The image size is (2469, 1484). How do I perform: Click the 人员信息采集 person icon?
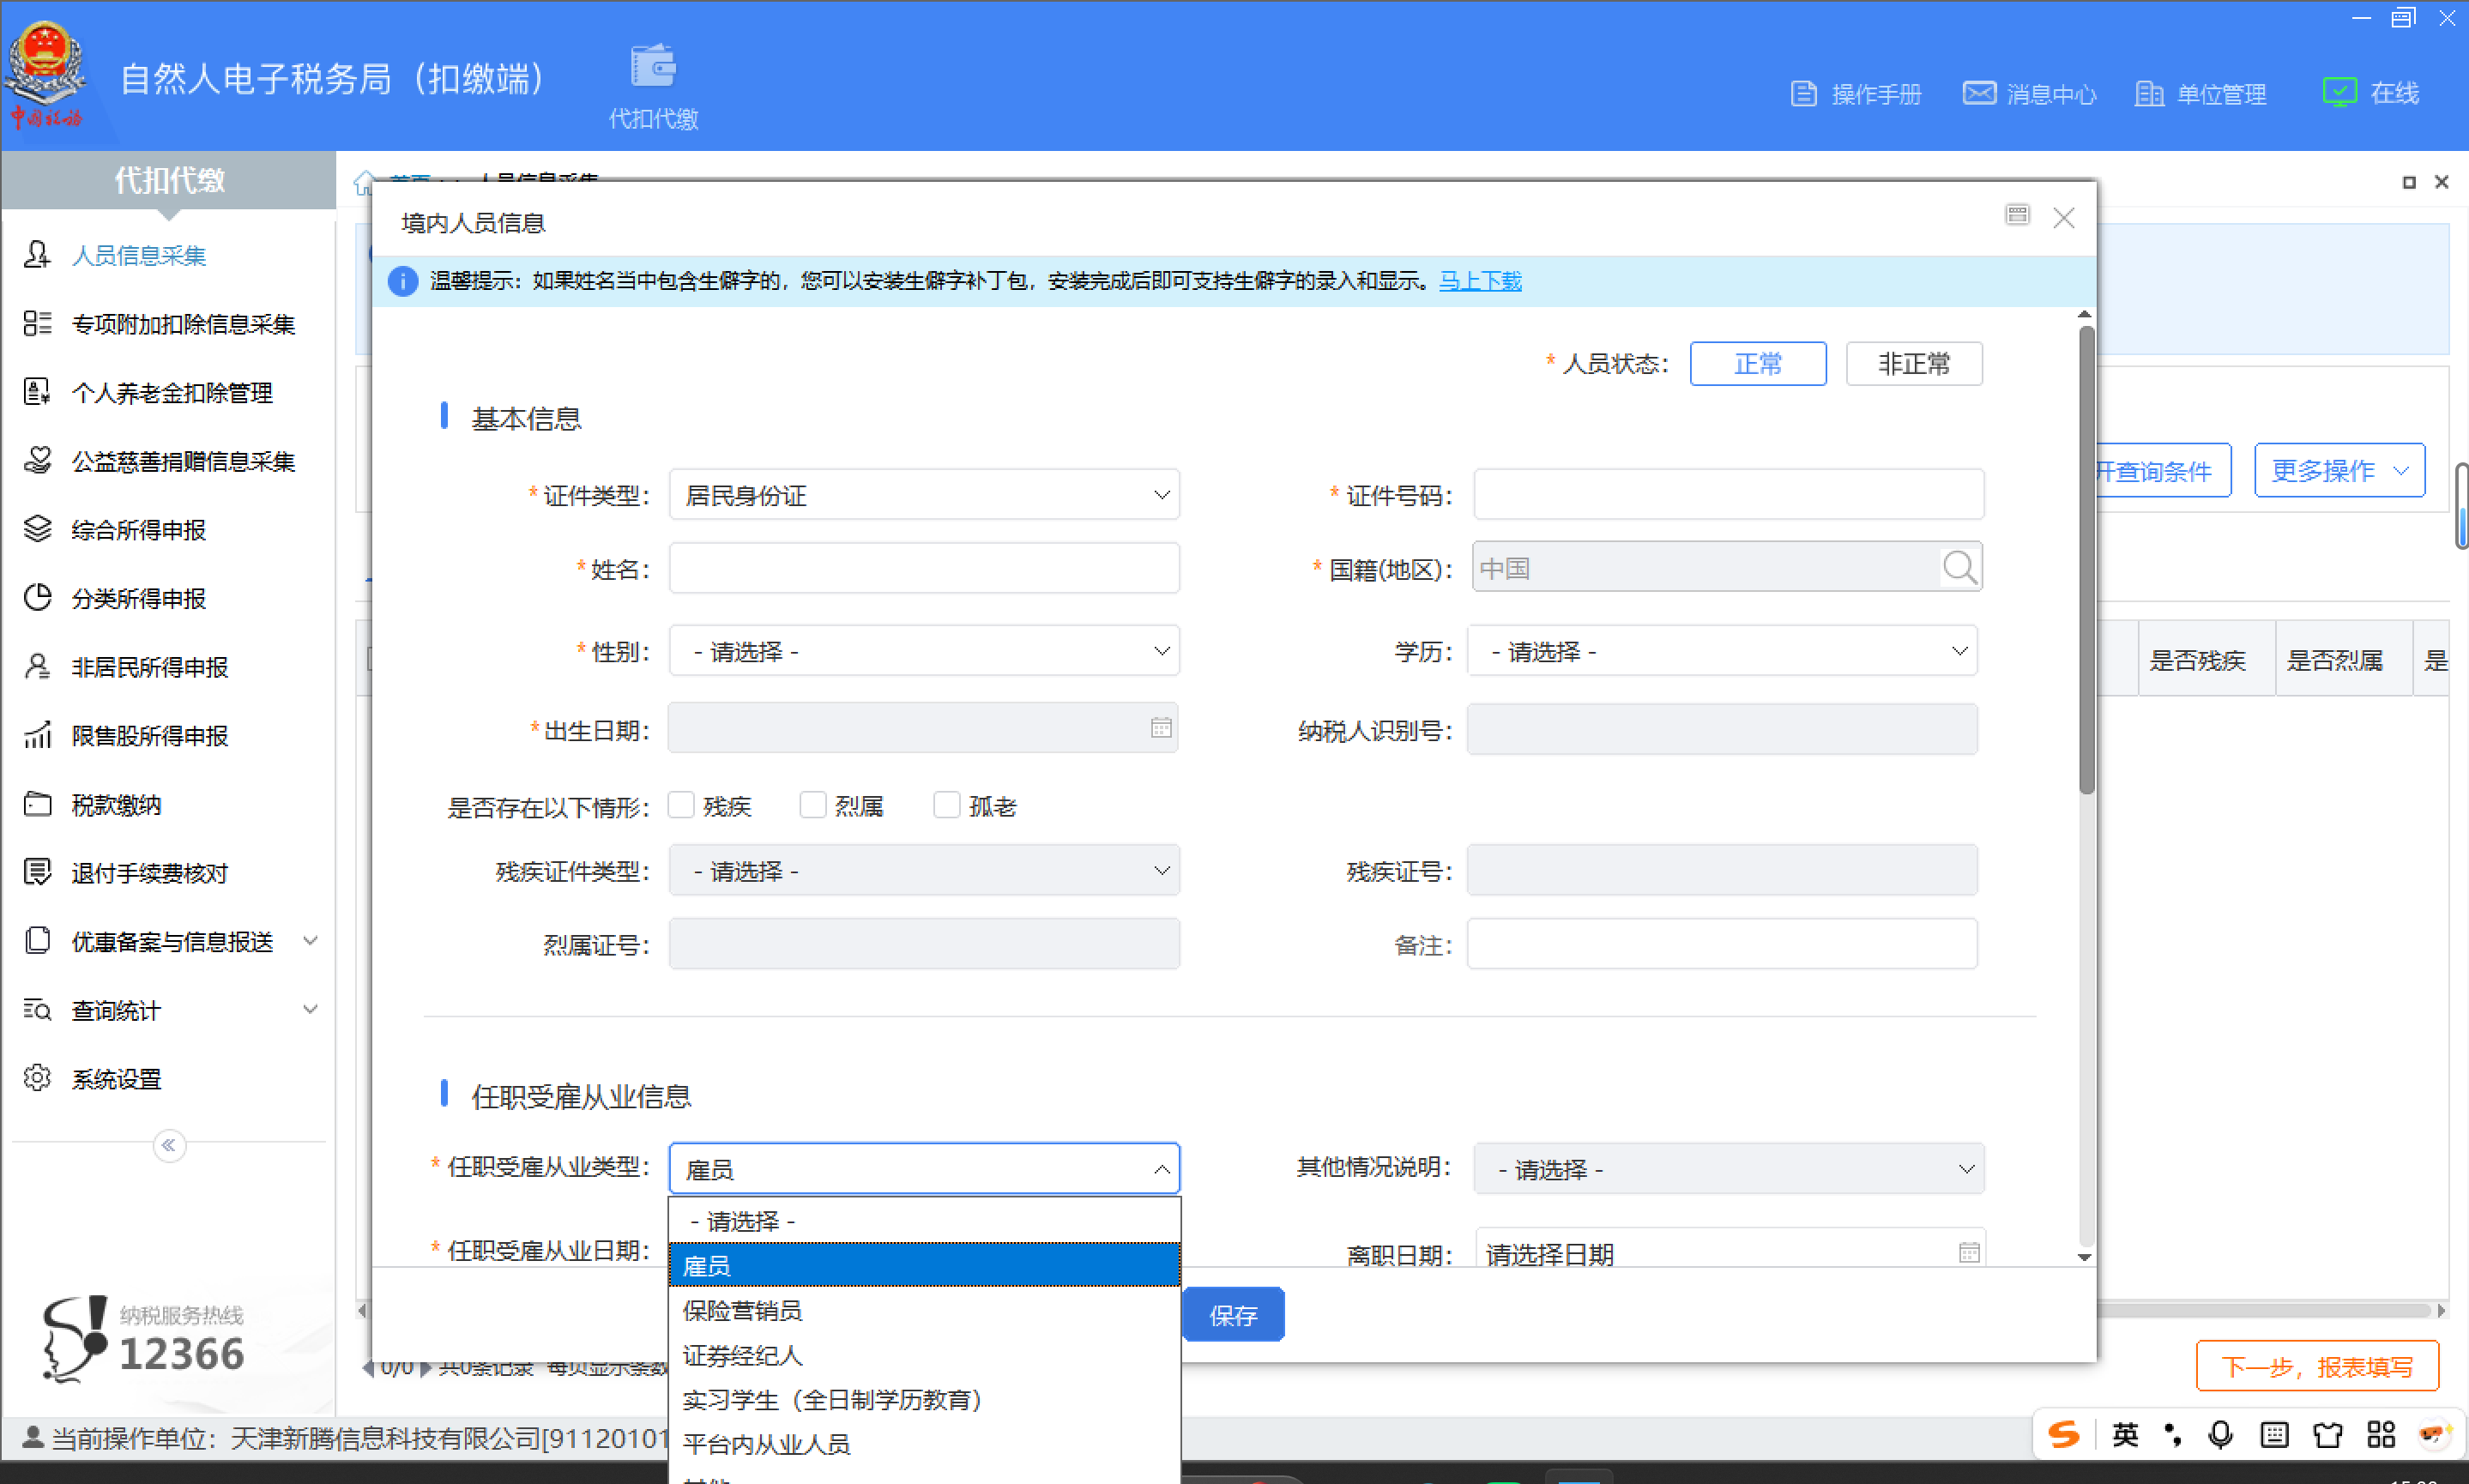(x=37, y=255)
